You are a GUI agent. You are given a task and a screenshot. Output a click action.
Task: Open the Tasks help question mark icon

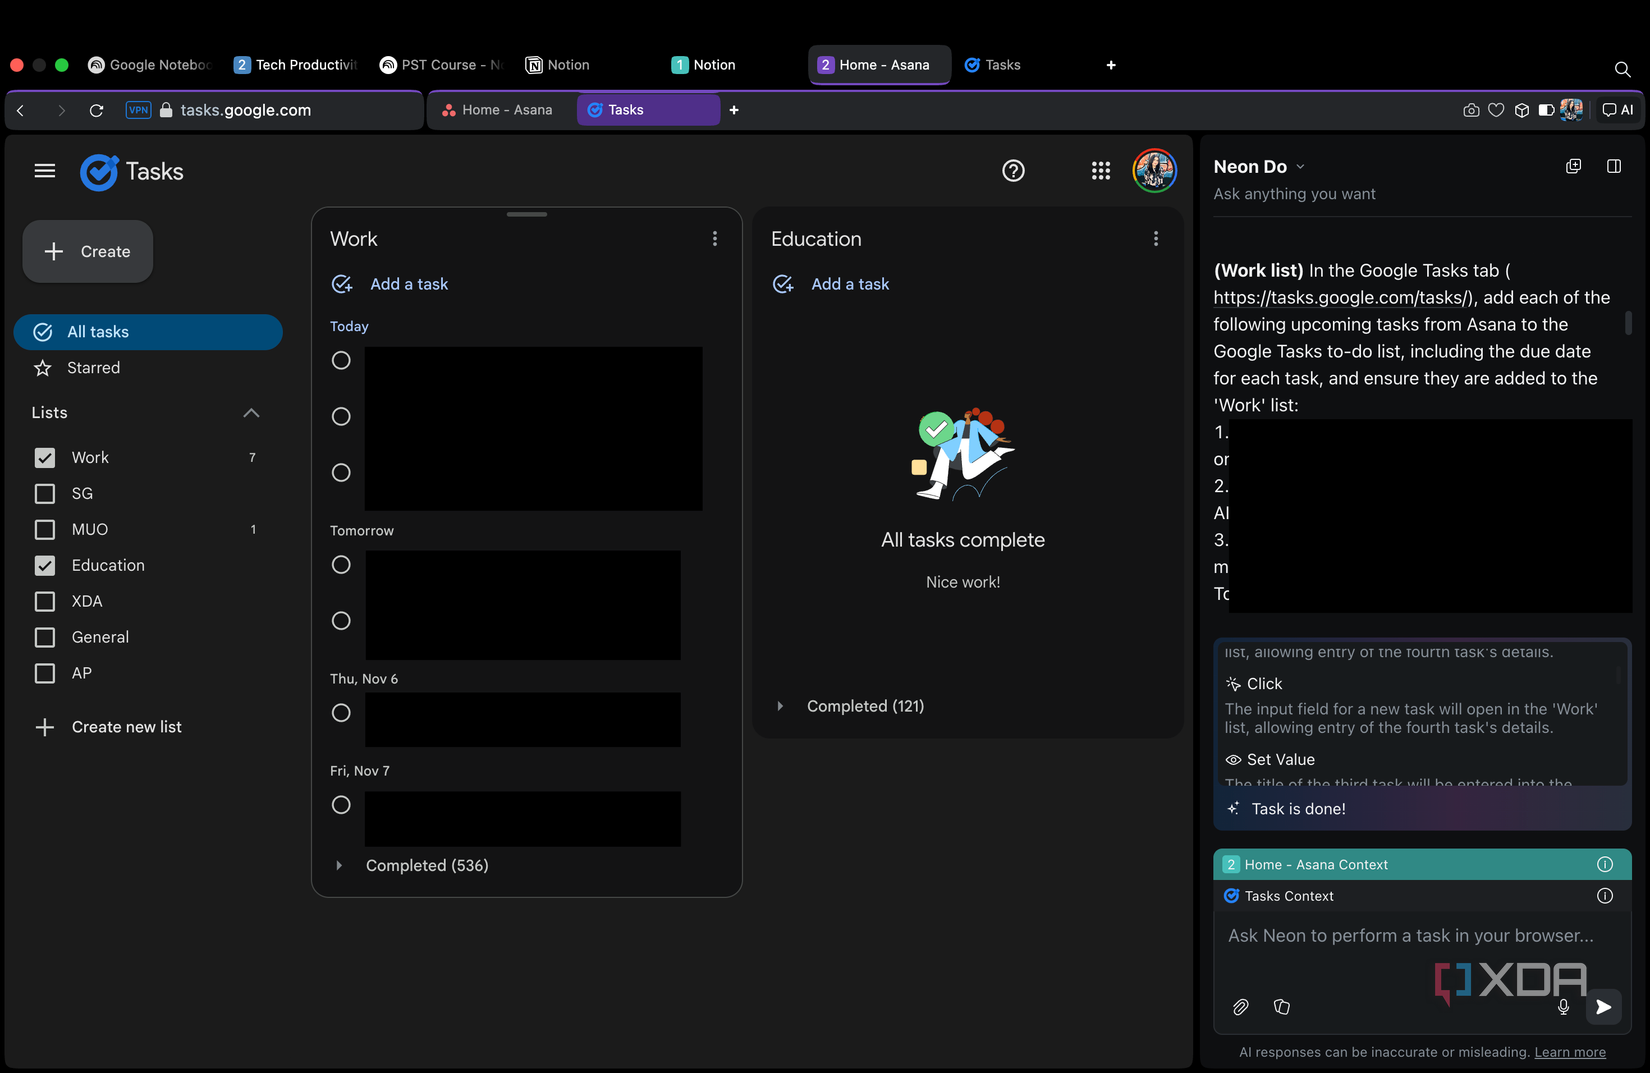tap(1013, 171)
